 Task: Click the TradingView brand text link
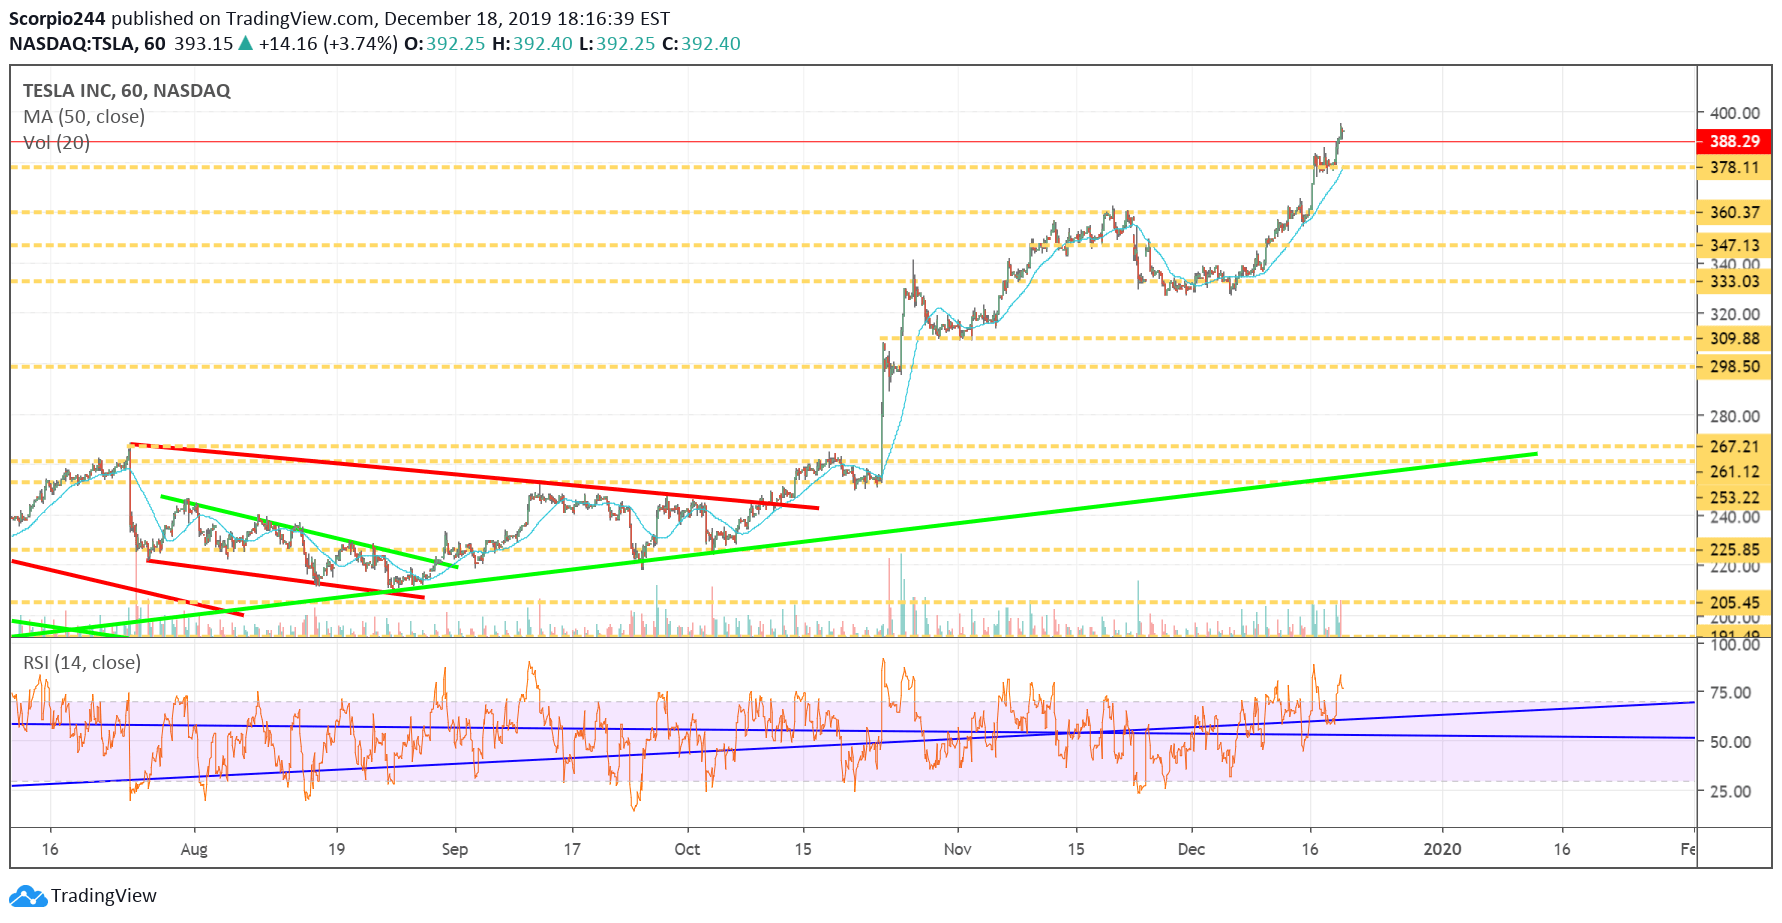(104, 896)
